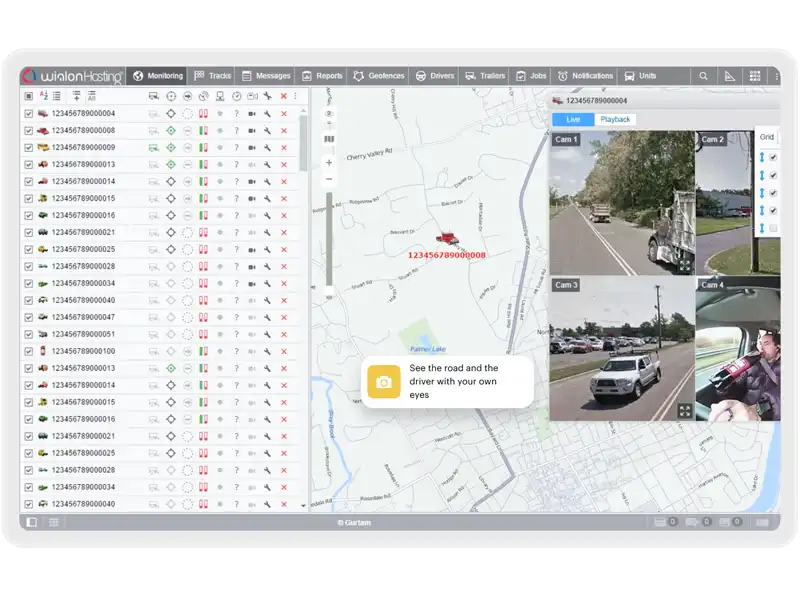Open the Tracks tab
The image size is (800, 600).
(x=213, y=76)
